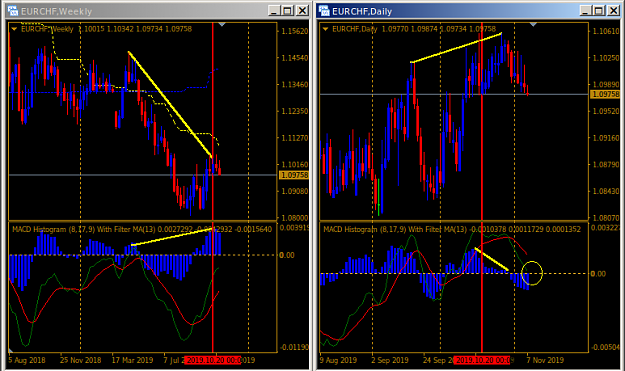Click the 1.10160 price on Weekly scale
The height and width of the screenshot is (371, 625).
click(295, 164)
